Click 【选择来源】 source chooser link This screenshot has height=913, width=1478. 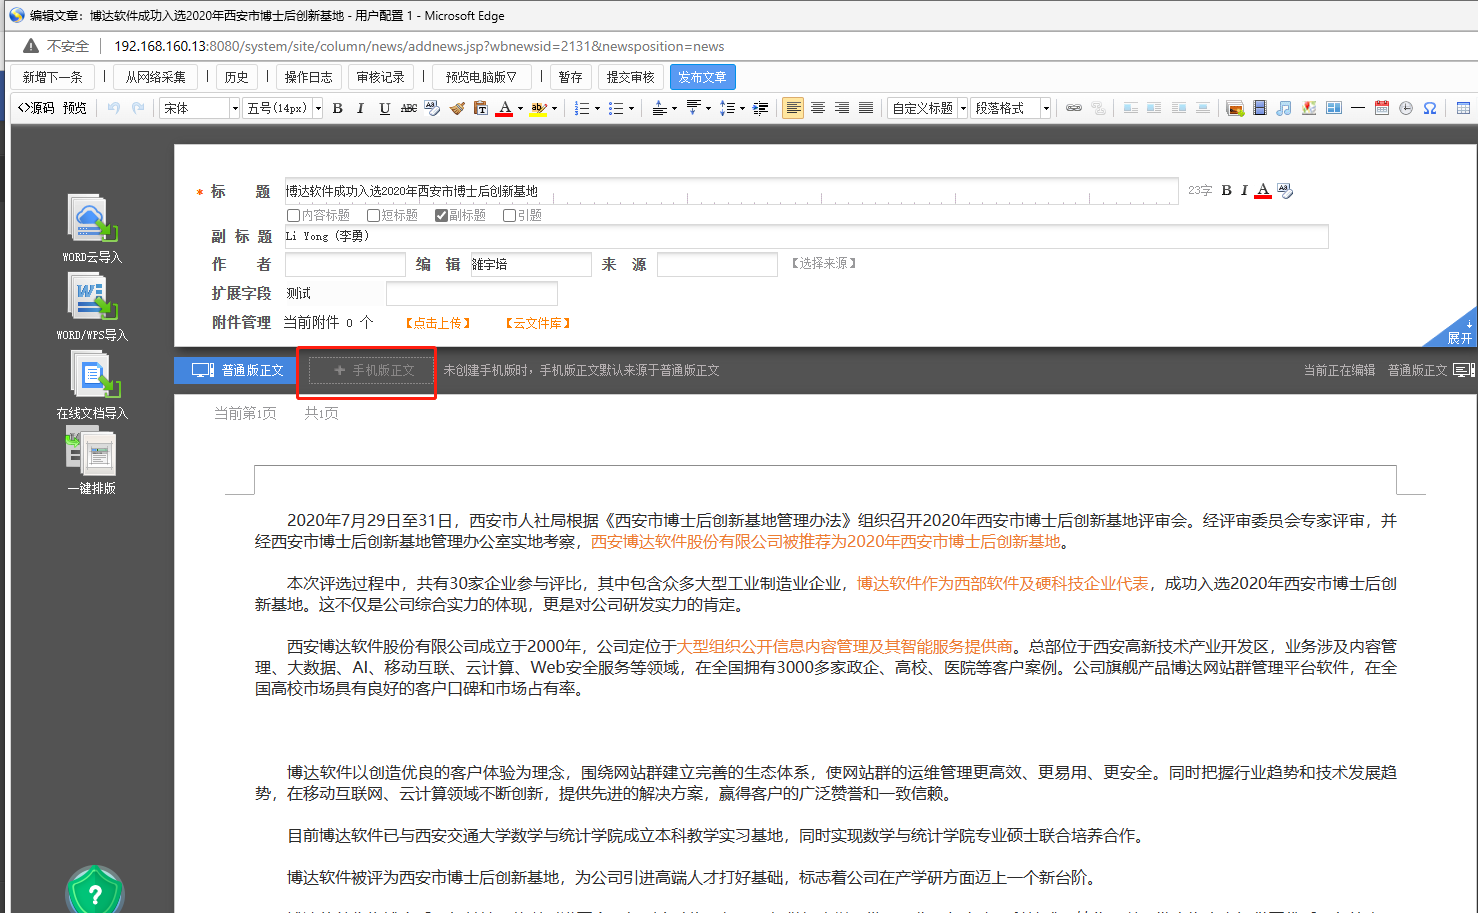824,263
